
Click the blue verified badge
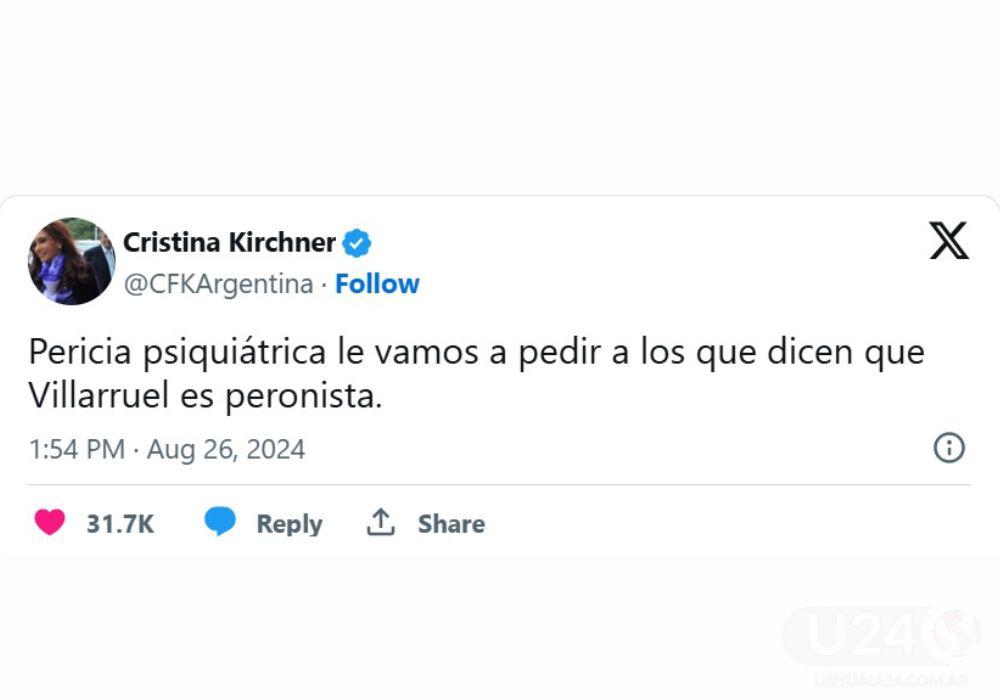point(358,242)
